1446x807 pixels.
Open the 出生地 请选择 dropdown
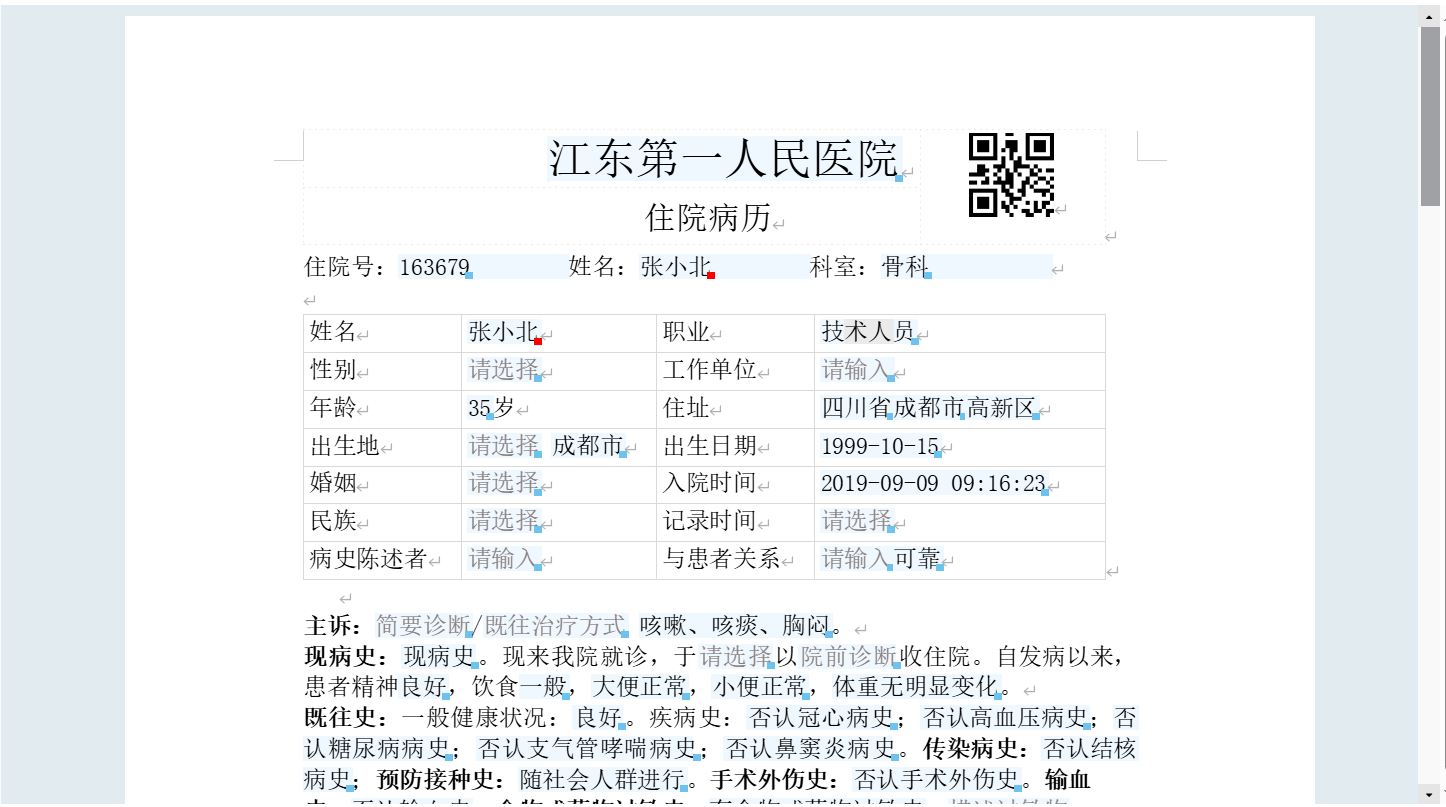(x=503, y=446)
